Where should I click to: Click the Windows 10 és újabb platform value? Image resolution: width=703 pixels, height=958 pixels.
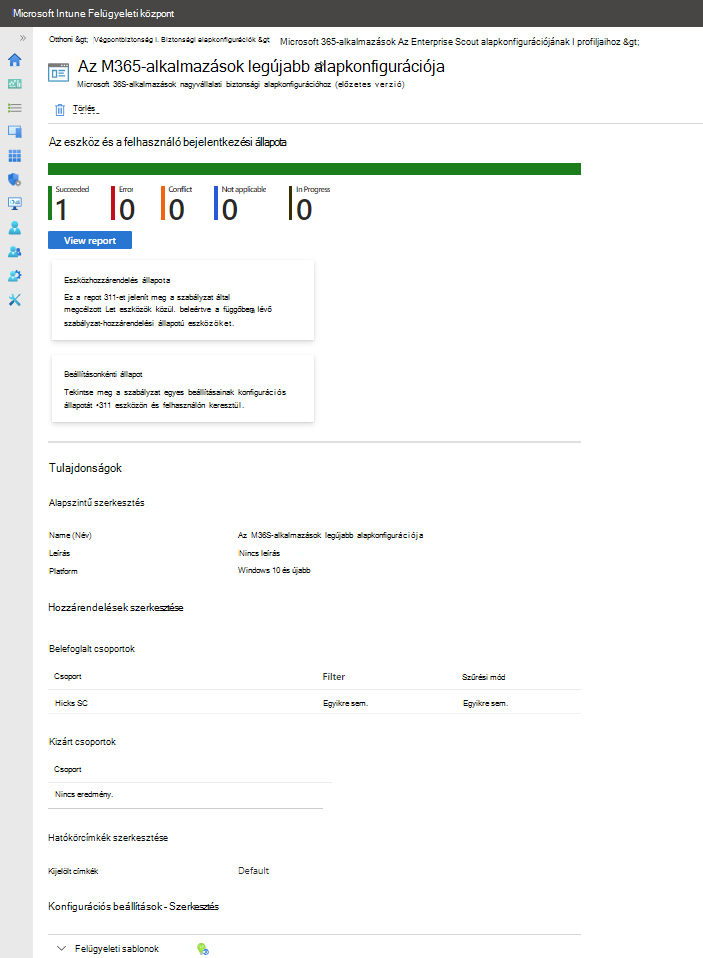[x=274, y=570]
